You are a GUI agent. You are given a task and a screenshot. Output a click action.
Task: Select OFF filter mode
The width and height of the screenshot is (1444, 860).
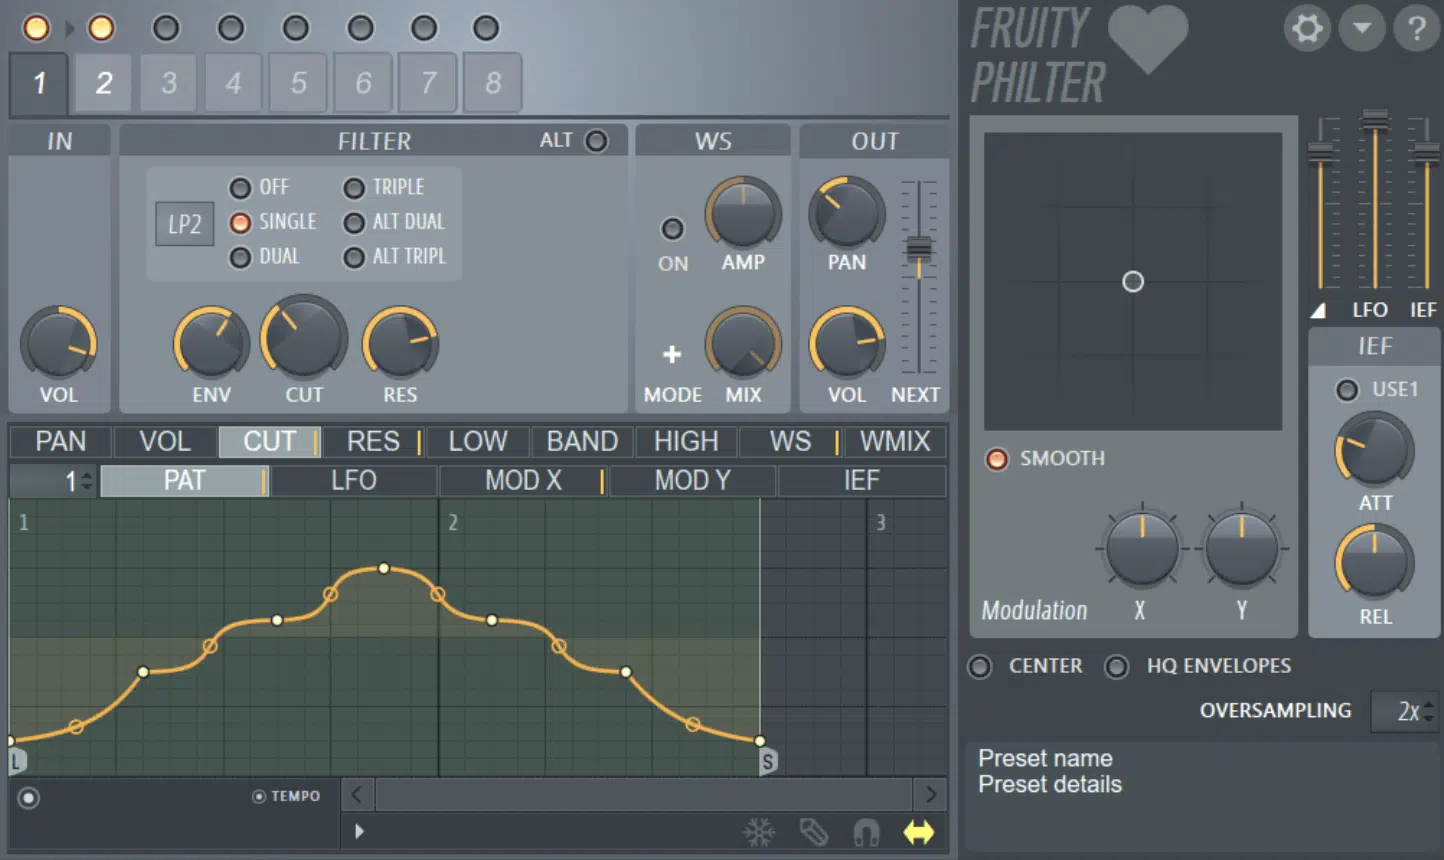click(x=259, y=187)
